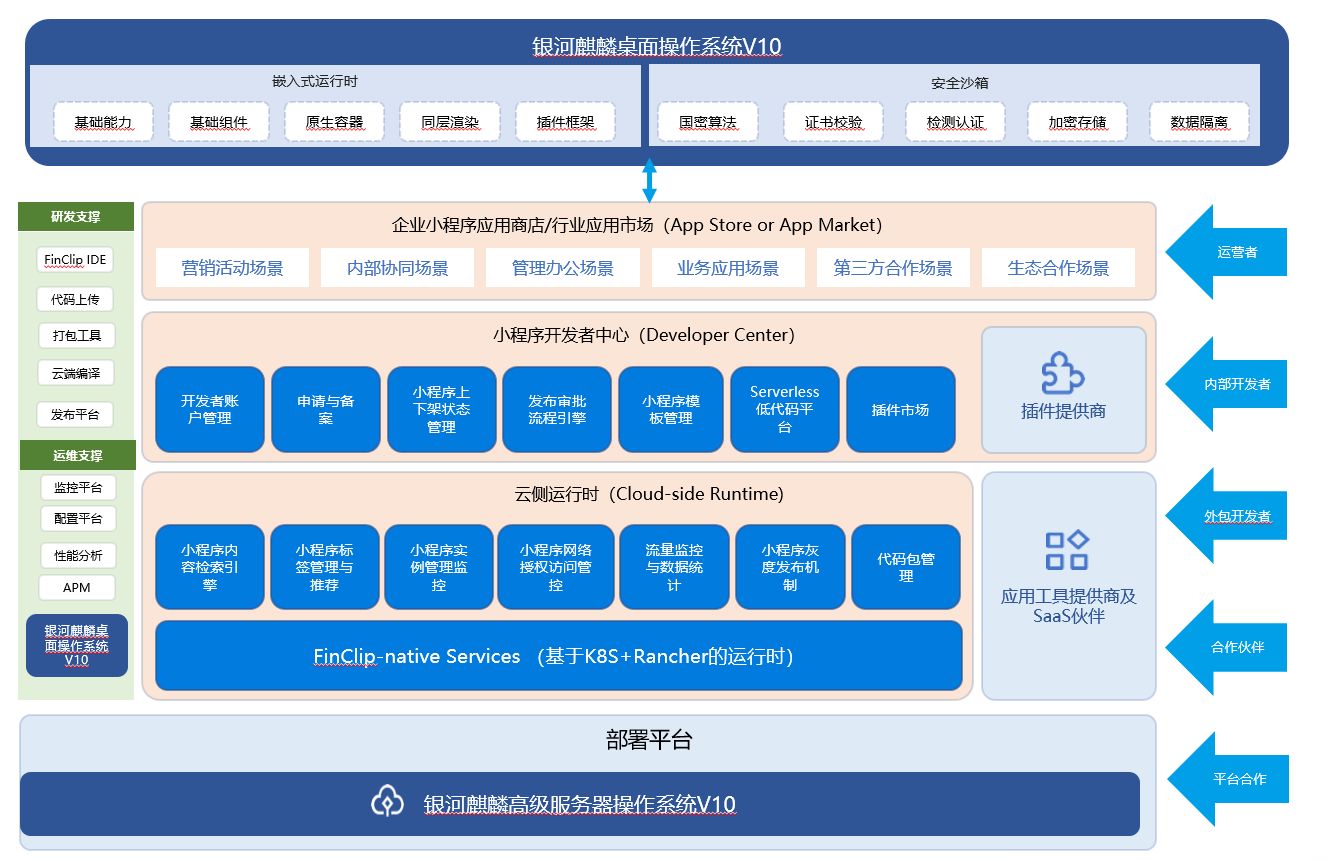Image resolution: width=1331 pixels, height=860 pixels.
Task: Click the puzzle piece icon above 插件提供商
Action: tap(1063, 373)
